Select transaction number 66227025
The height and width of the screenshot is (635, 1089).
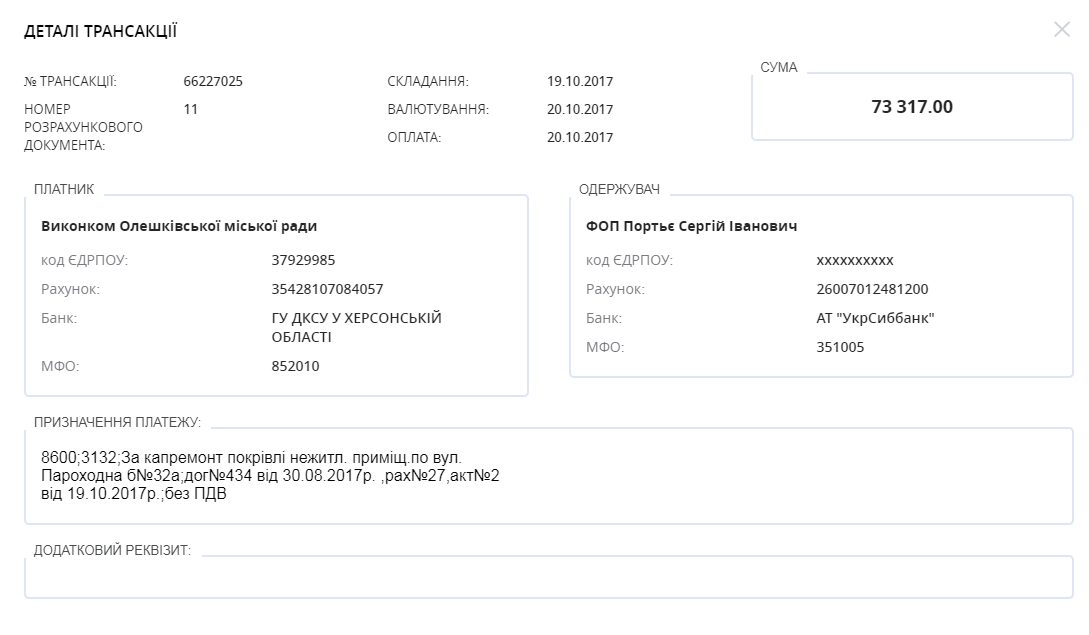213,81
